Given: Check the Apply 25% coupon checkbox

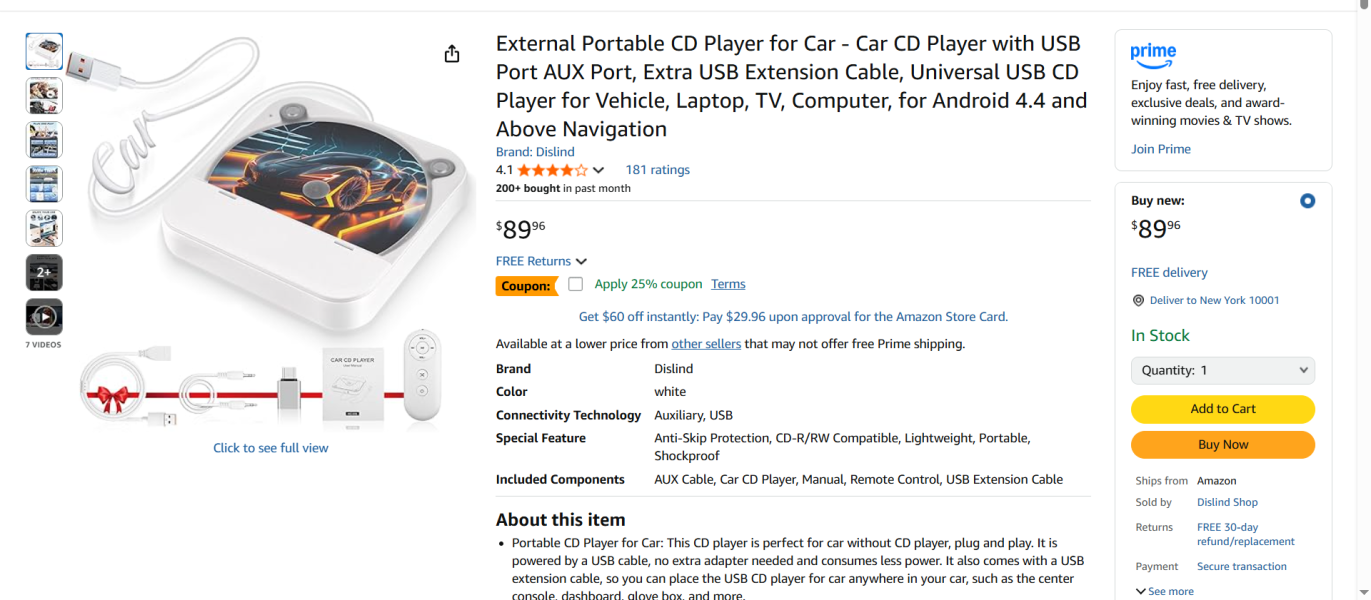Looking at the screenshot, I should [575, 284].
